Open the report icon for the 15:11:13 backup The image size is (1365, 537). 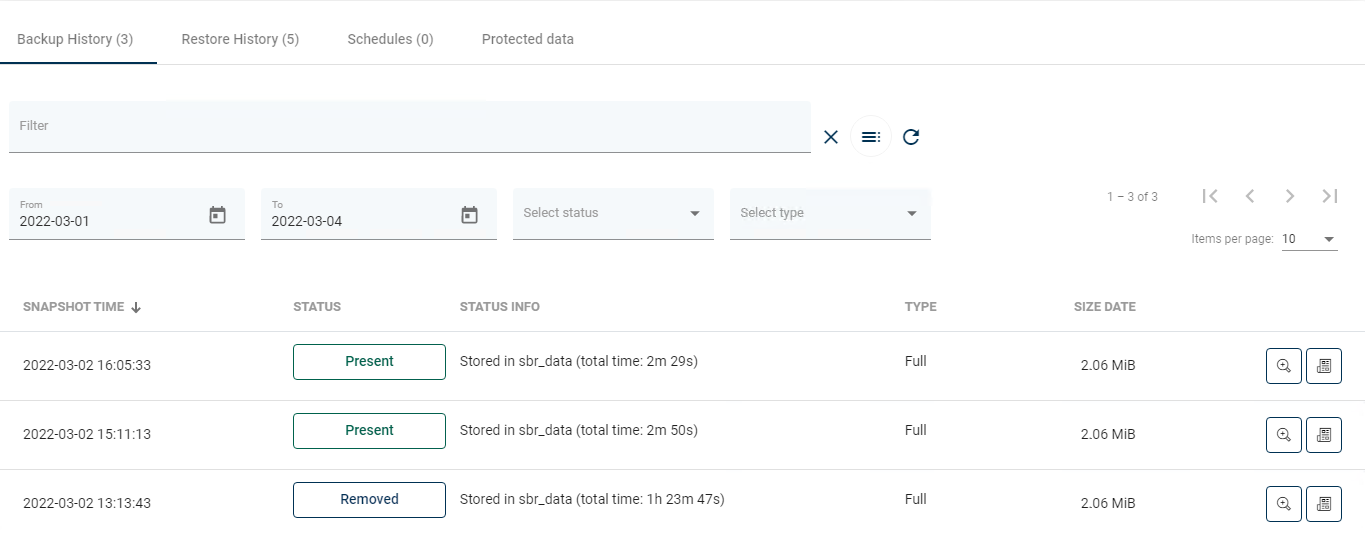tap(1323, 435)
